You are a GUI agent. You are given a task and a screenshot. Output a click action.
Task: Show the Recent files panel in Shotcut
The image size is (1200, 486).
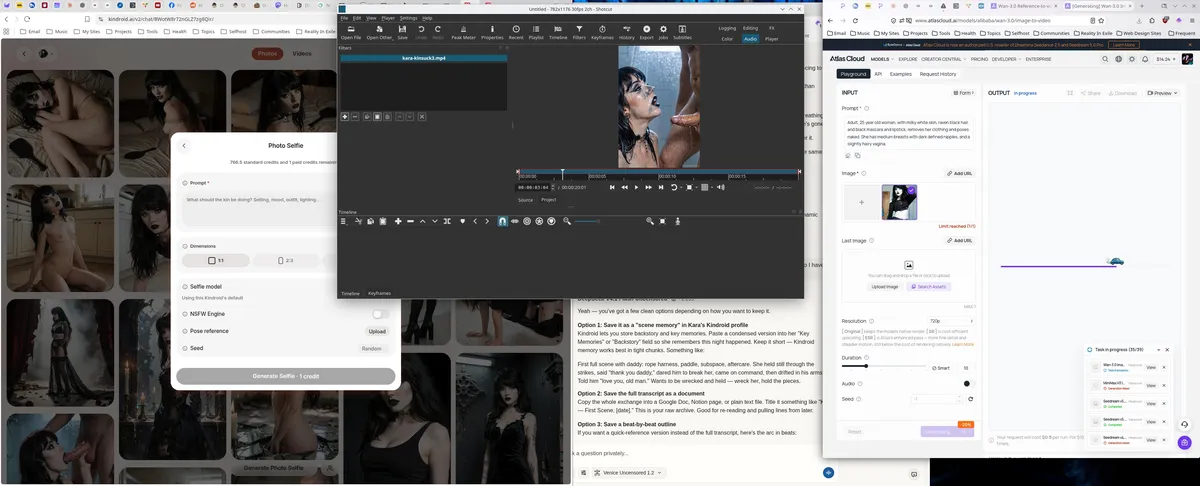tap(516, 33)
